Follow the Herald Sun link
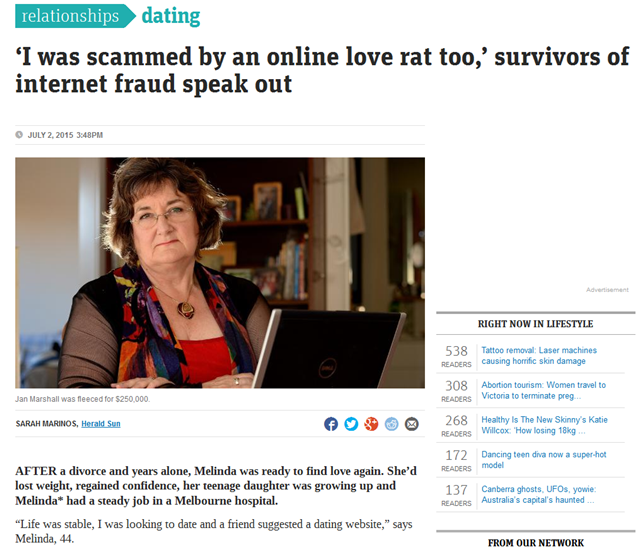 (x=101, y=423)
